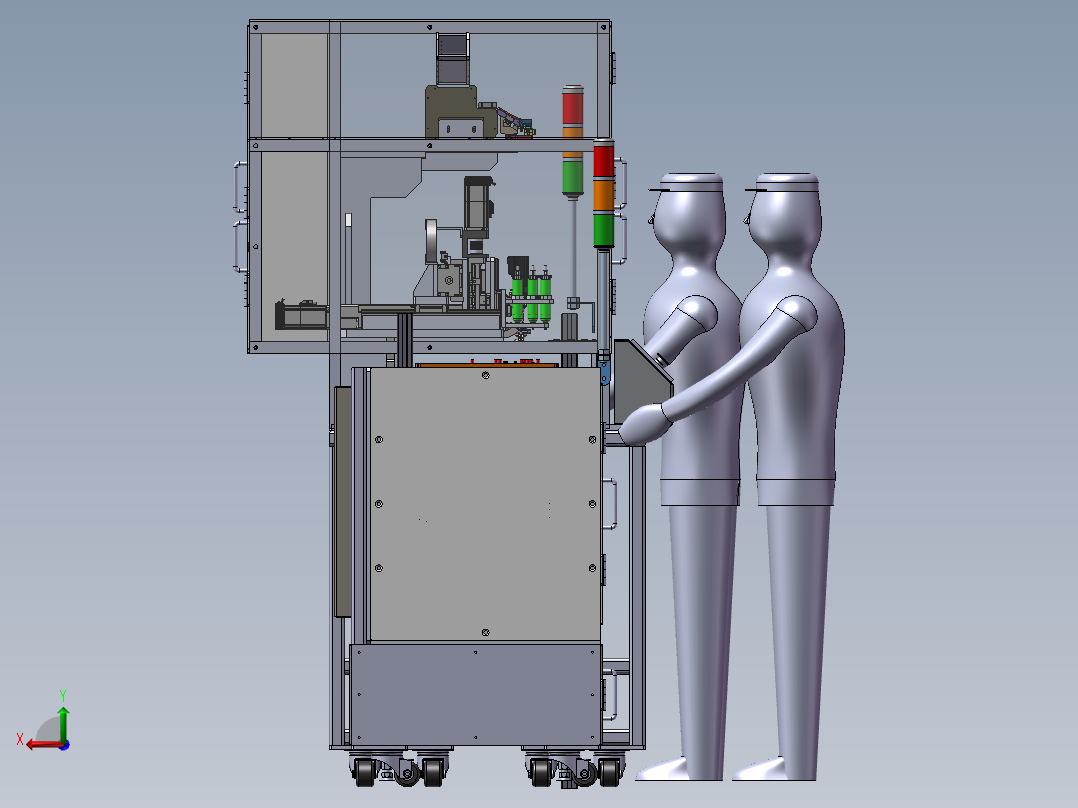Select the lower blue-gray base cabinet panel

coord(476,695)
